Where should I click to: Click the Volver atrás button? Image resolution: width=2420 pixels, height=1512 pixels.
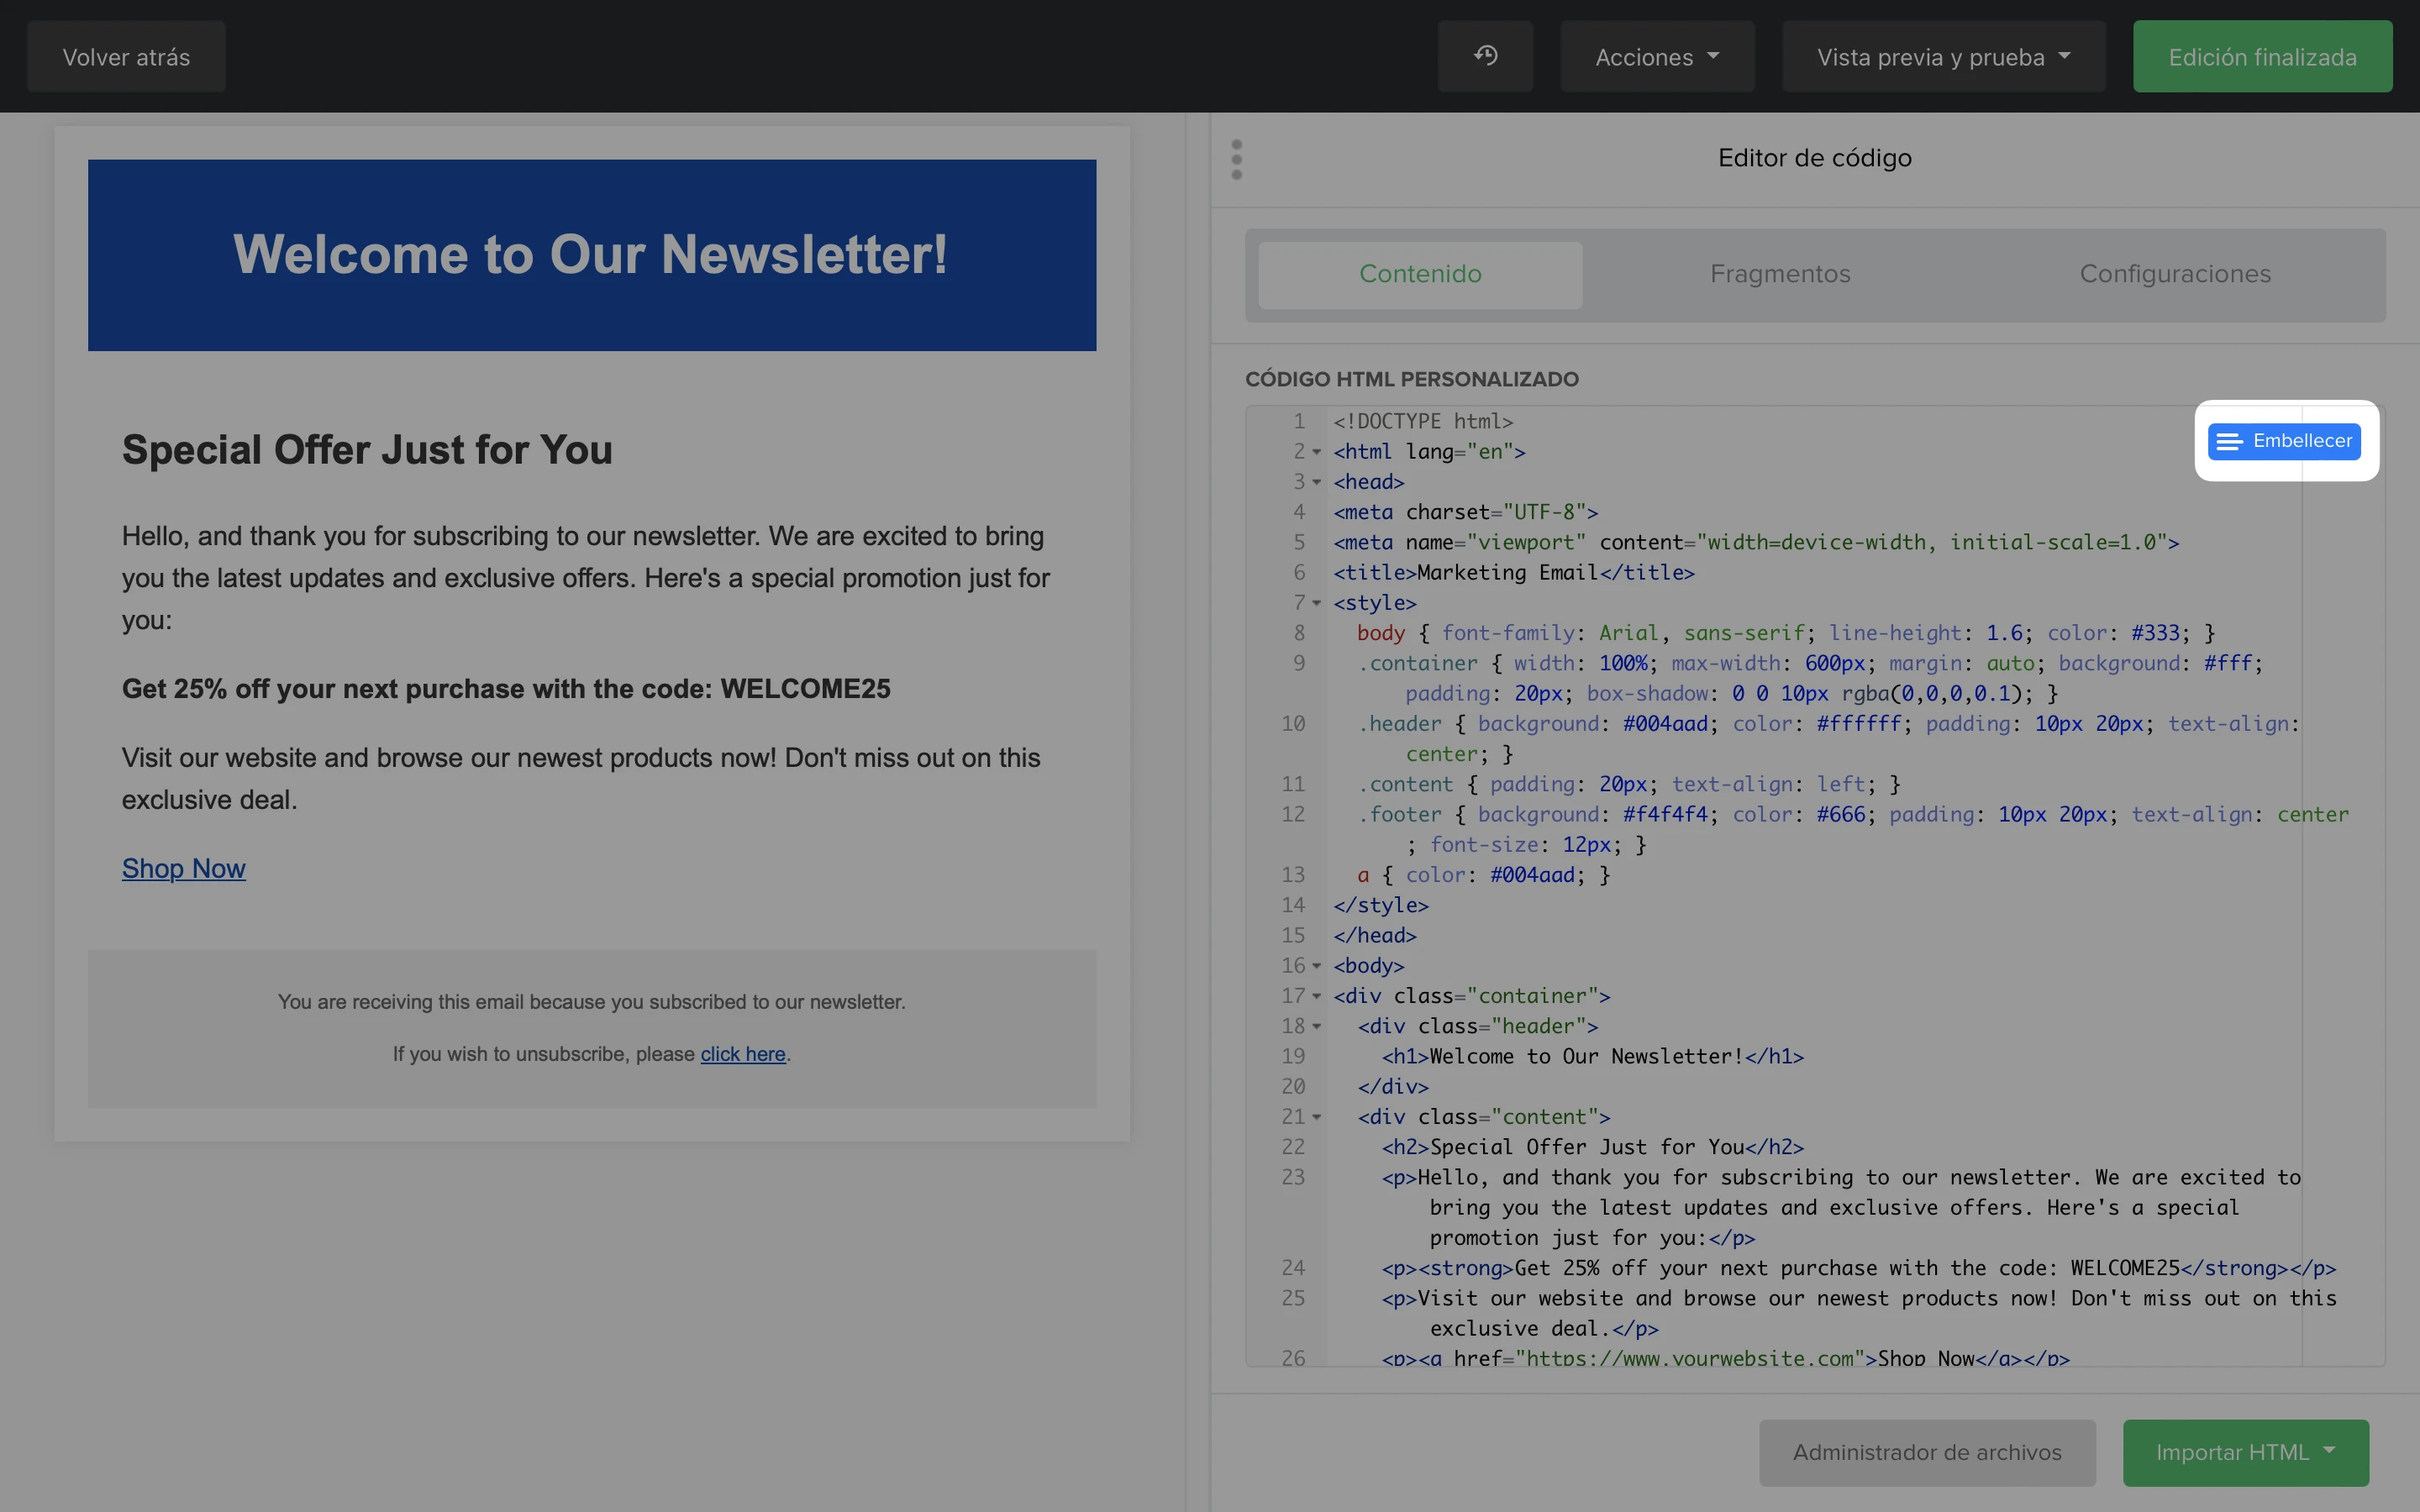pos(126,57)
